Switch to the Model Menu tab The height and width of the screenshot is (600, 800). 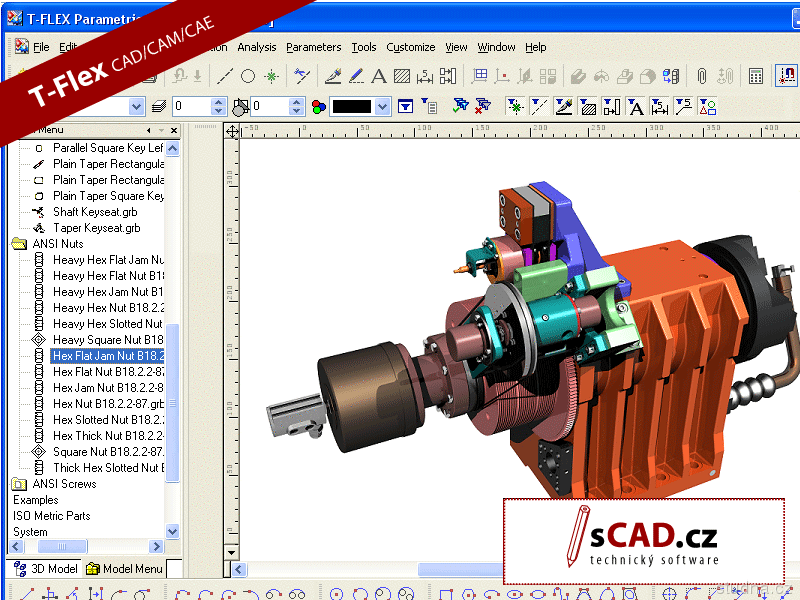(123, 568)
